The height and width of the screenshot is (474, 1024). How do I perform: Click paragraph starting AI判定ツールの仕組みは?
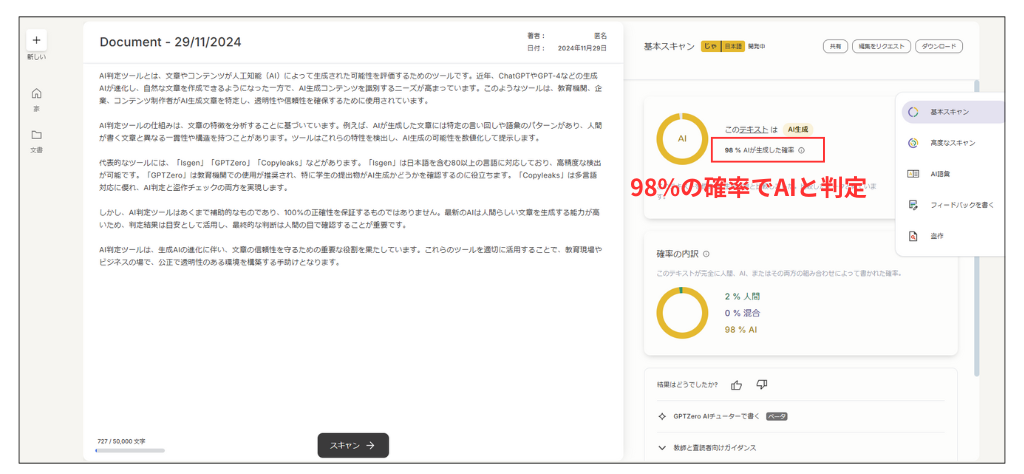tap(351, 131)
